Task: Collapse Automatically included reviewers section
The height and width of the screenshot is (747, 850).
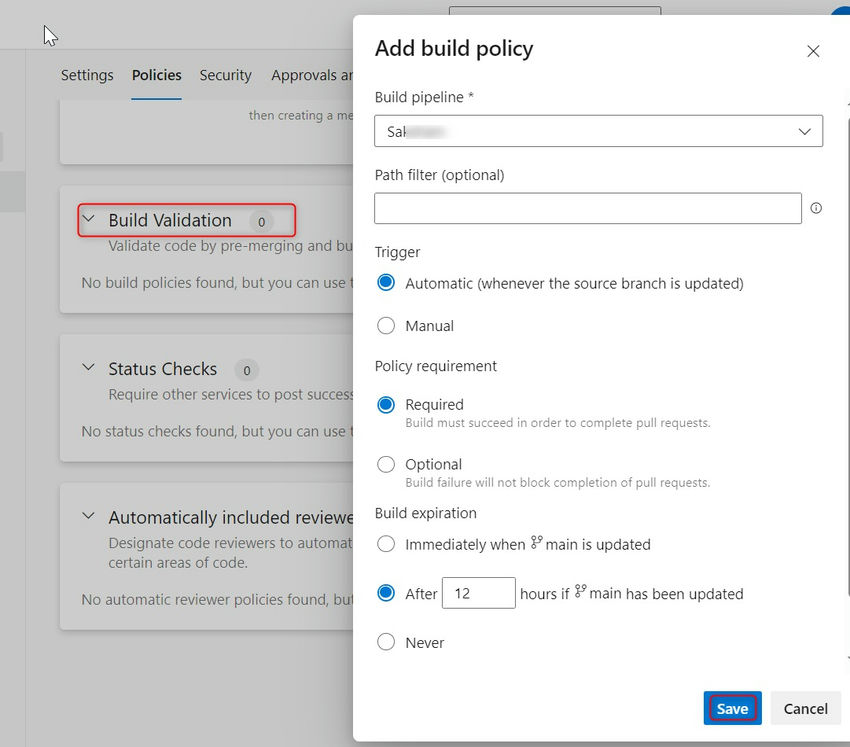Action: click(x=89, y=517)
